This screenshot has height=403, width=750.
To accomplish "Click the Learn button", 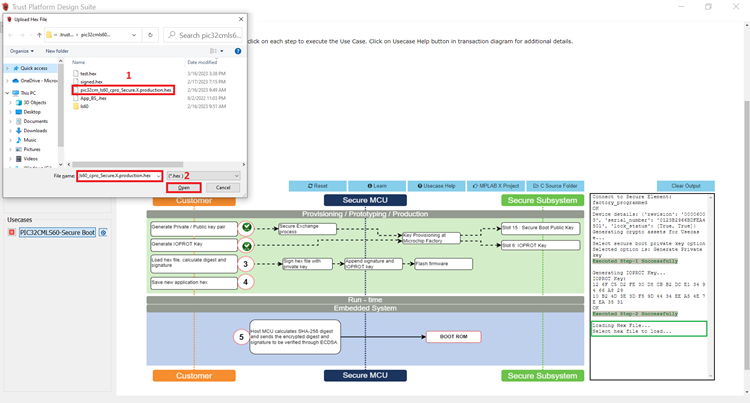I will tap(377, 186).
